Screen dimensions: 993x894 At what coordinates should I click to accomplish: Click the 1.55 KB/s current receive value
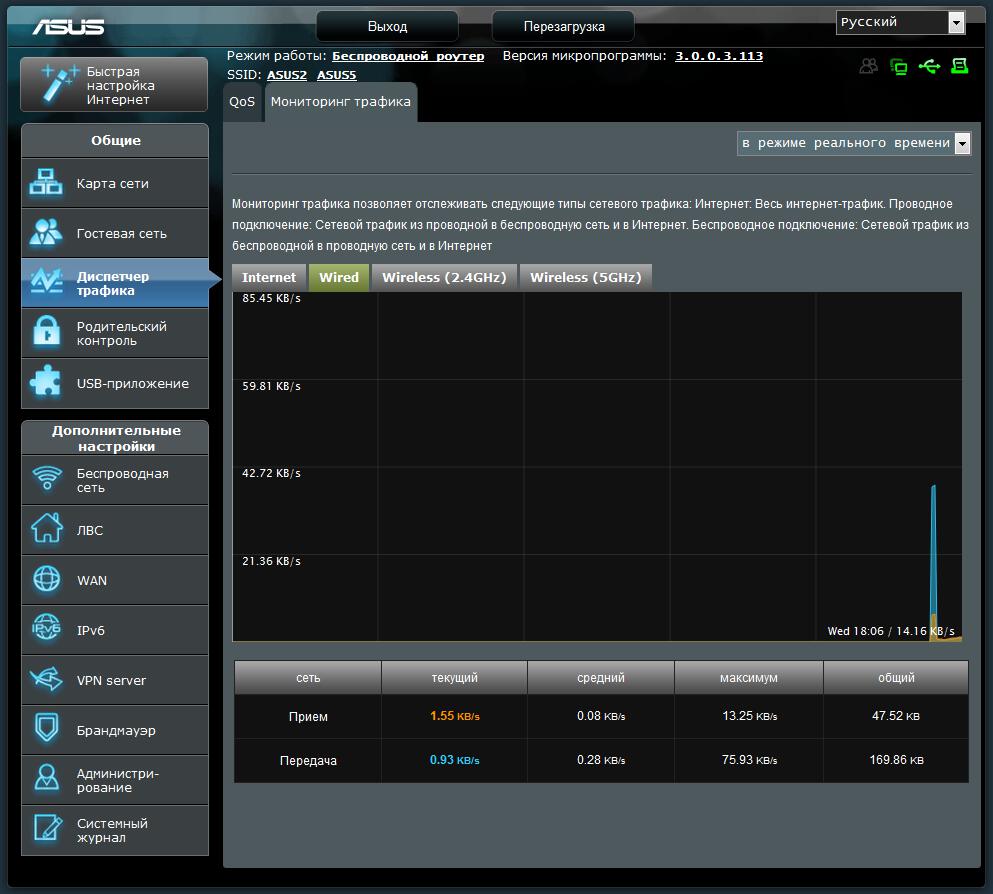click(455, 716)
